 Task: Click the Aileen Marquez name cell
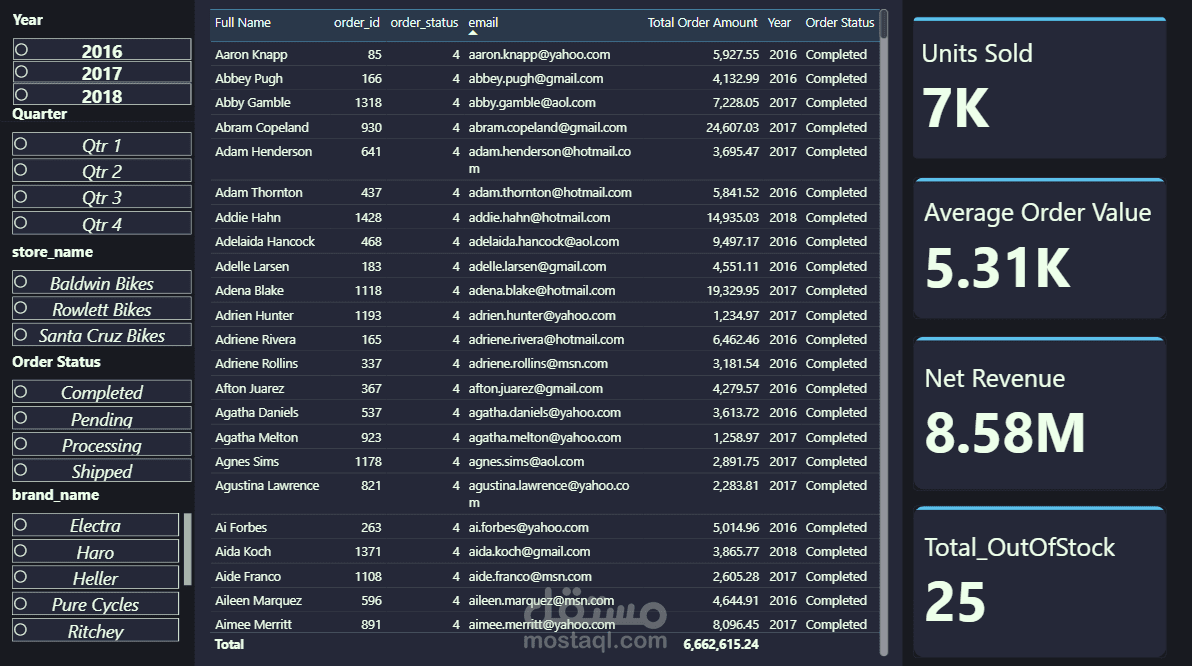[258, 601]
